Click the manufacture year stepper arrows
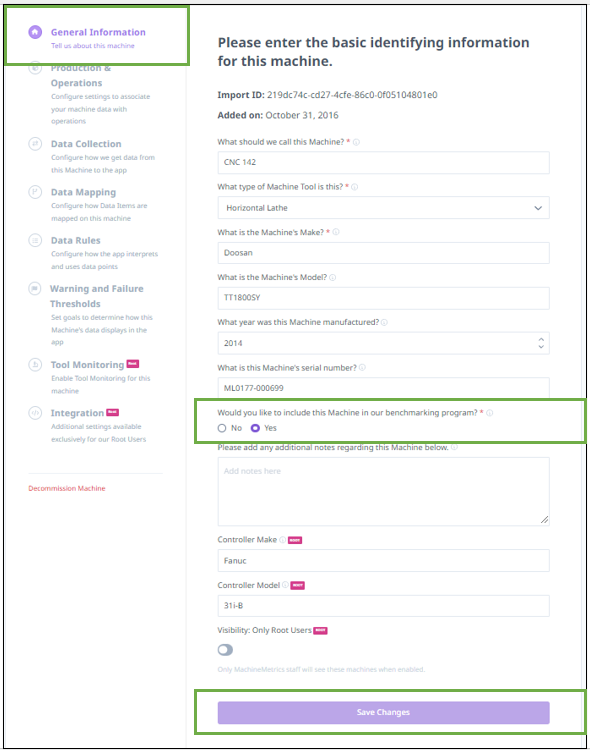 [x=541, y=343]
